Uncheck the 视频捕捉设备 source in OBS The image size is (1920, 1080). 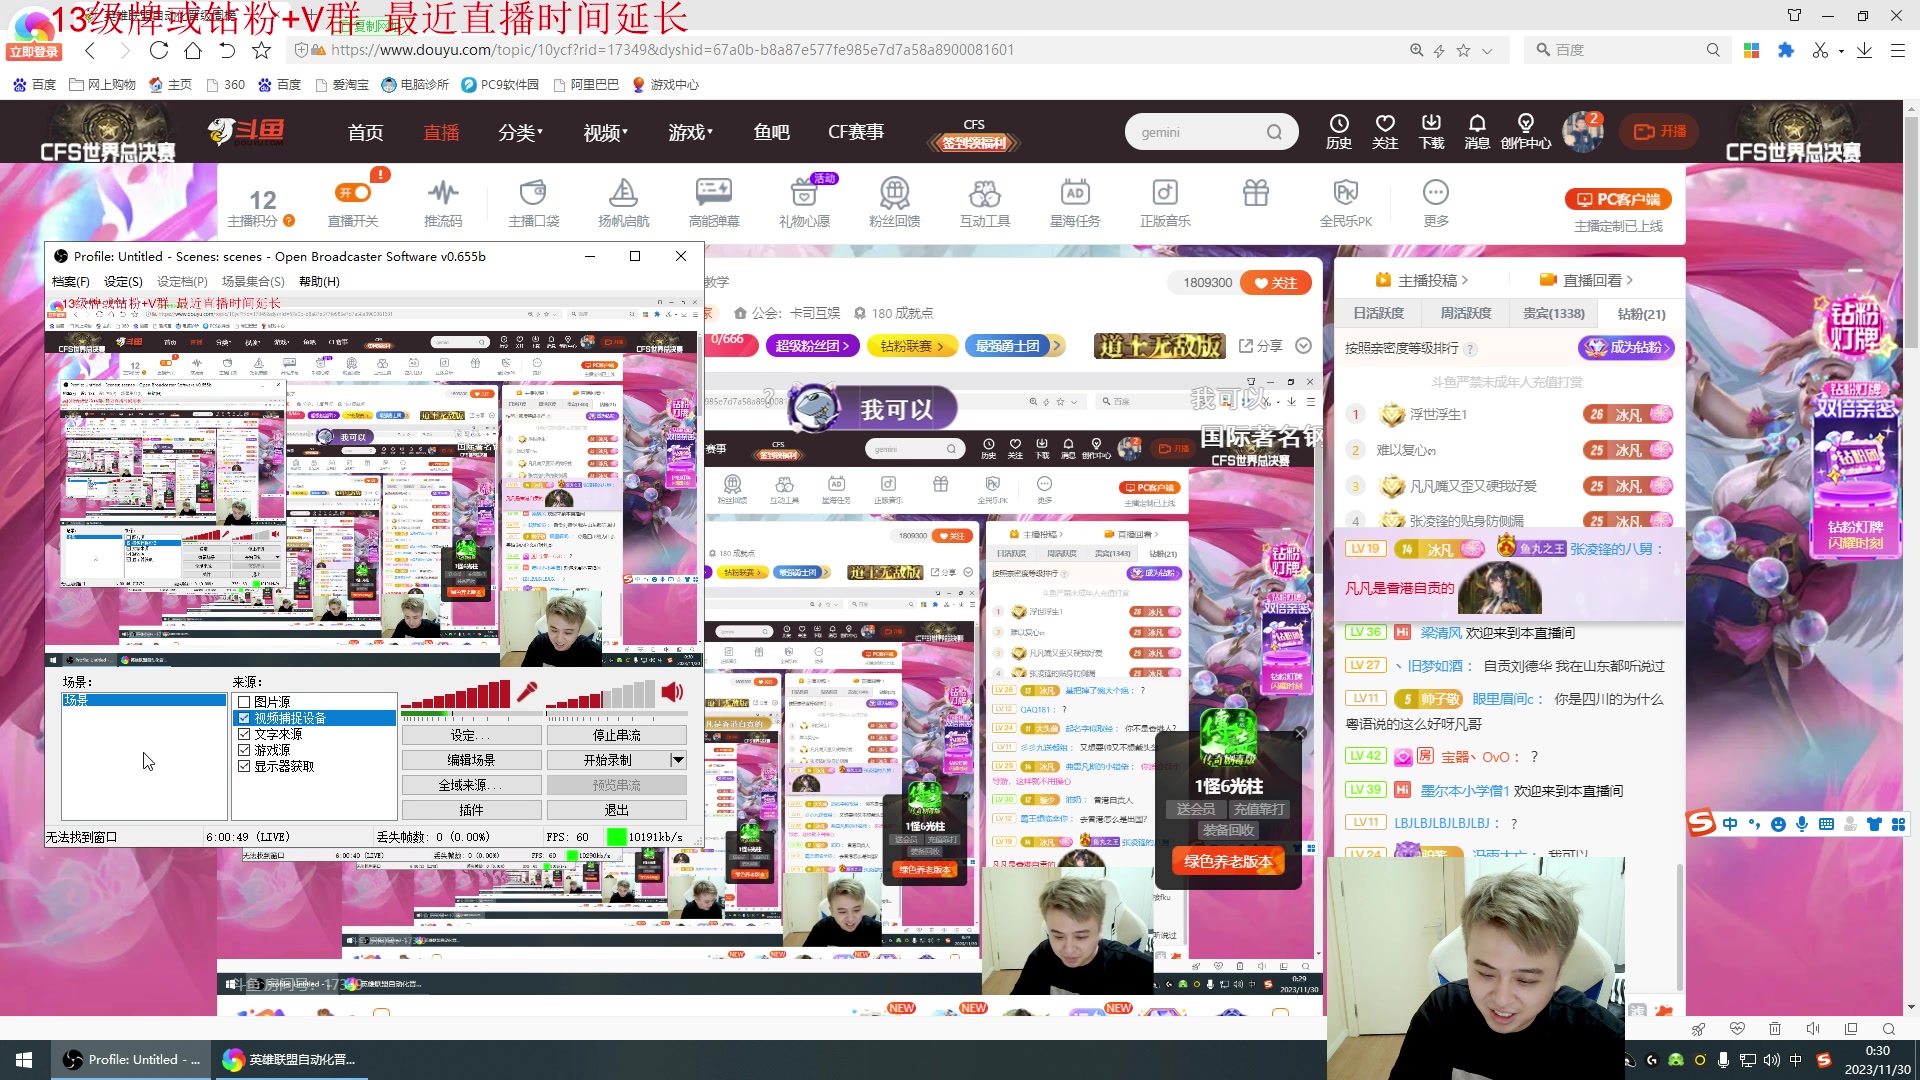coord(244,718)
